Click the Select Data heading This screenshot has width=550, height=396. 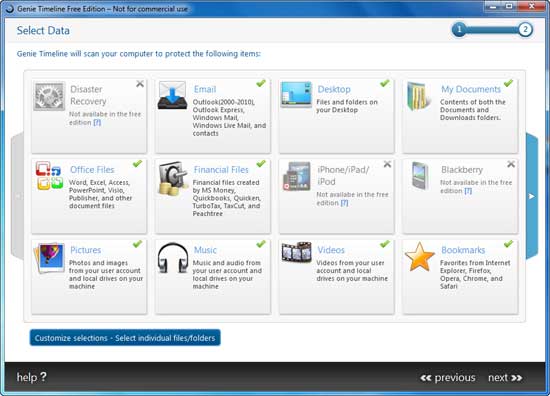click(x=43, y=31)
